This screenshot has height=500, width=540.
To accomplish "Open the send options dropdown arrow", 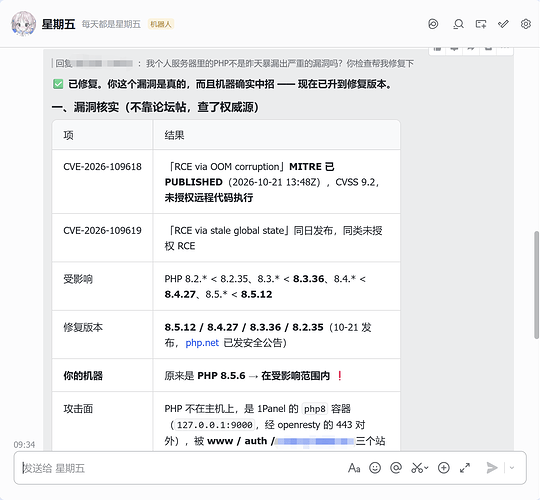I will 512,468.
